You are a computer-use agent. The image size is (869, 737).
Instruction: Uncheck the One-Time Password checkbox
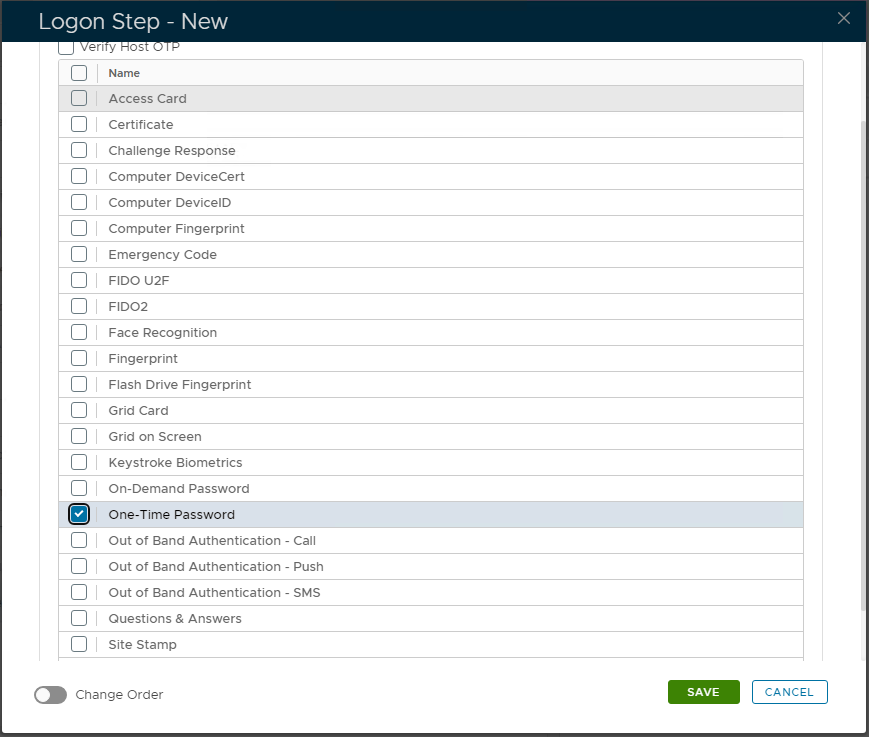[79, 515]
